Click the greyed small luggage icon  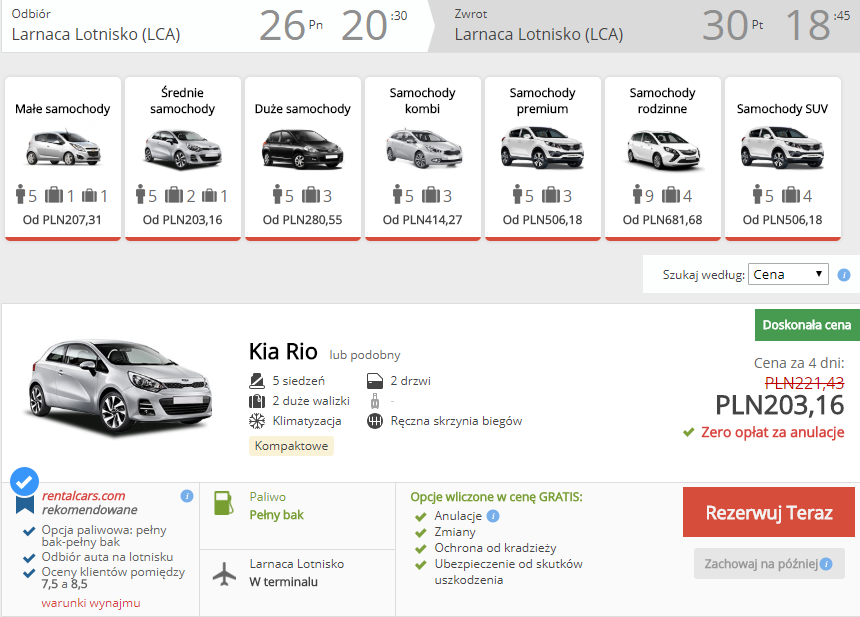[375, 401]
